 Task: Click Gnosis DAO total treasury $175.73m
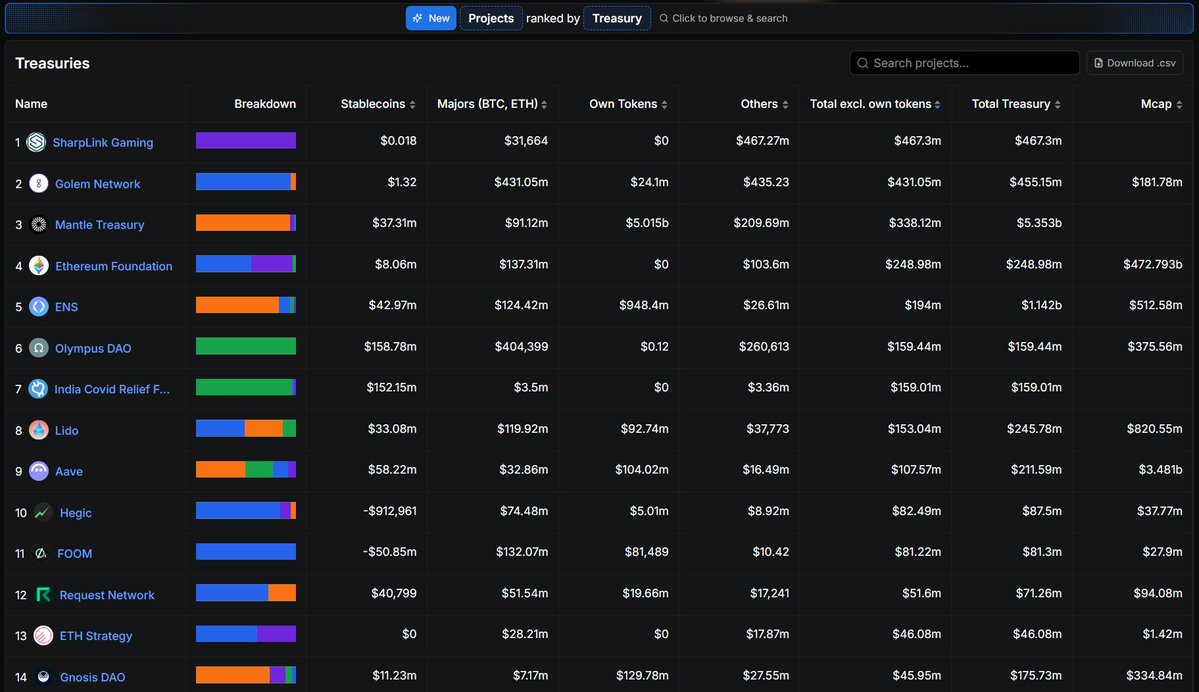click(1034, 675)
